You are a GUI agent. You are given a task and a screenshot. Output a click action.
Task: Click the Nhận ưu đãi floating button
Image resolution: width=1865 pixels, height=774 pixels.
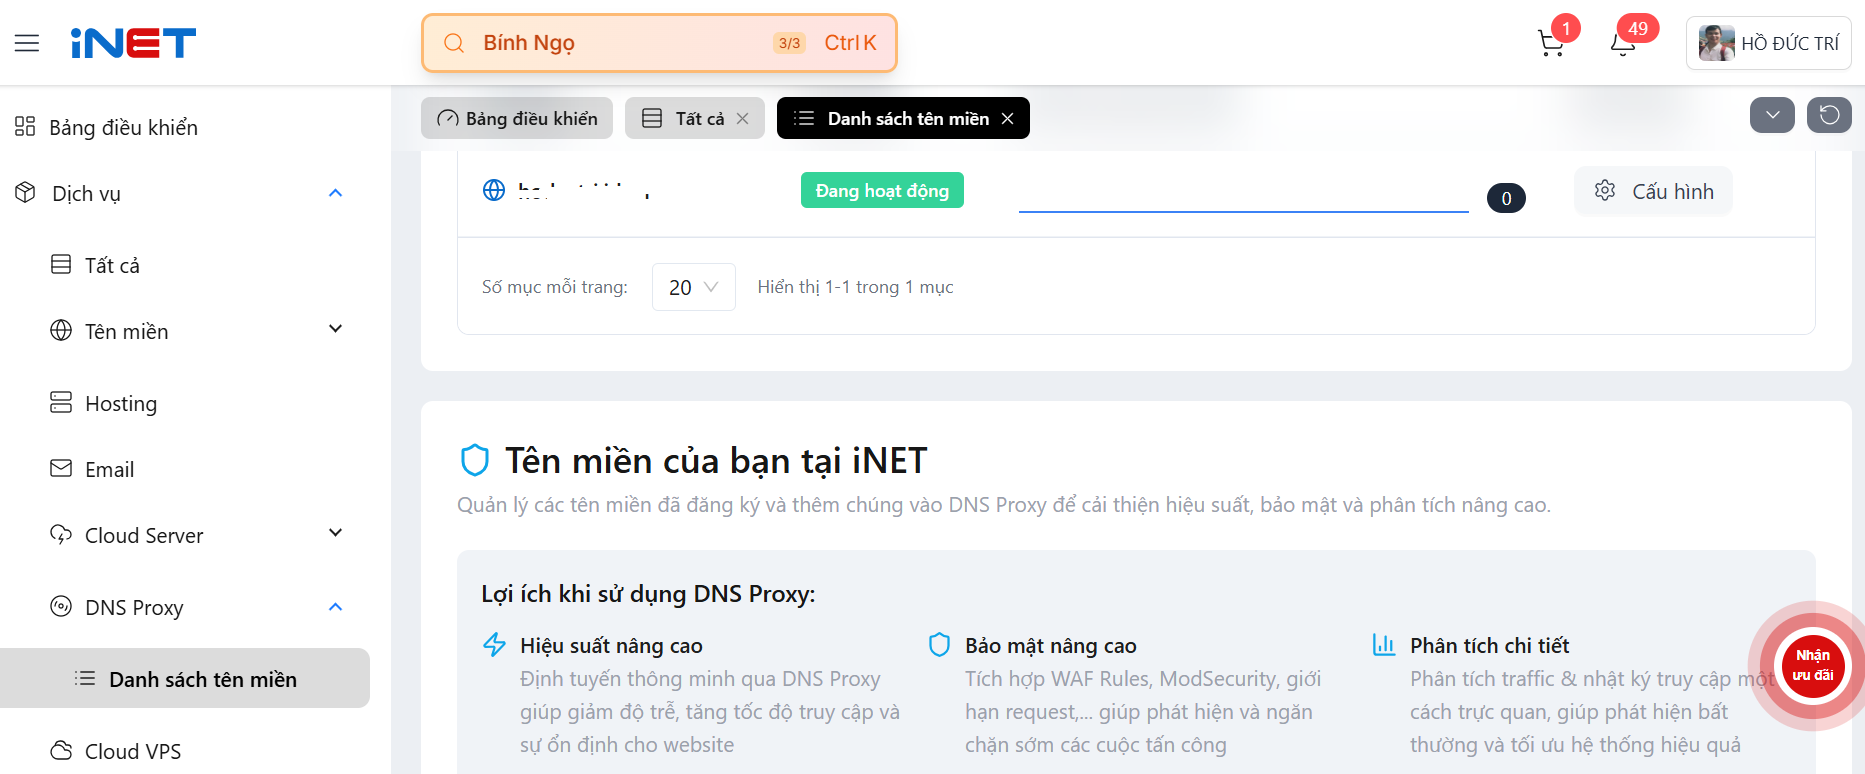click(1812, 666)
